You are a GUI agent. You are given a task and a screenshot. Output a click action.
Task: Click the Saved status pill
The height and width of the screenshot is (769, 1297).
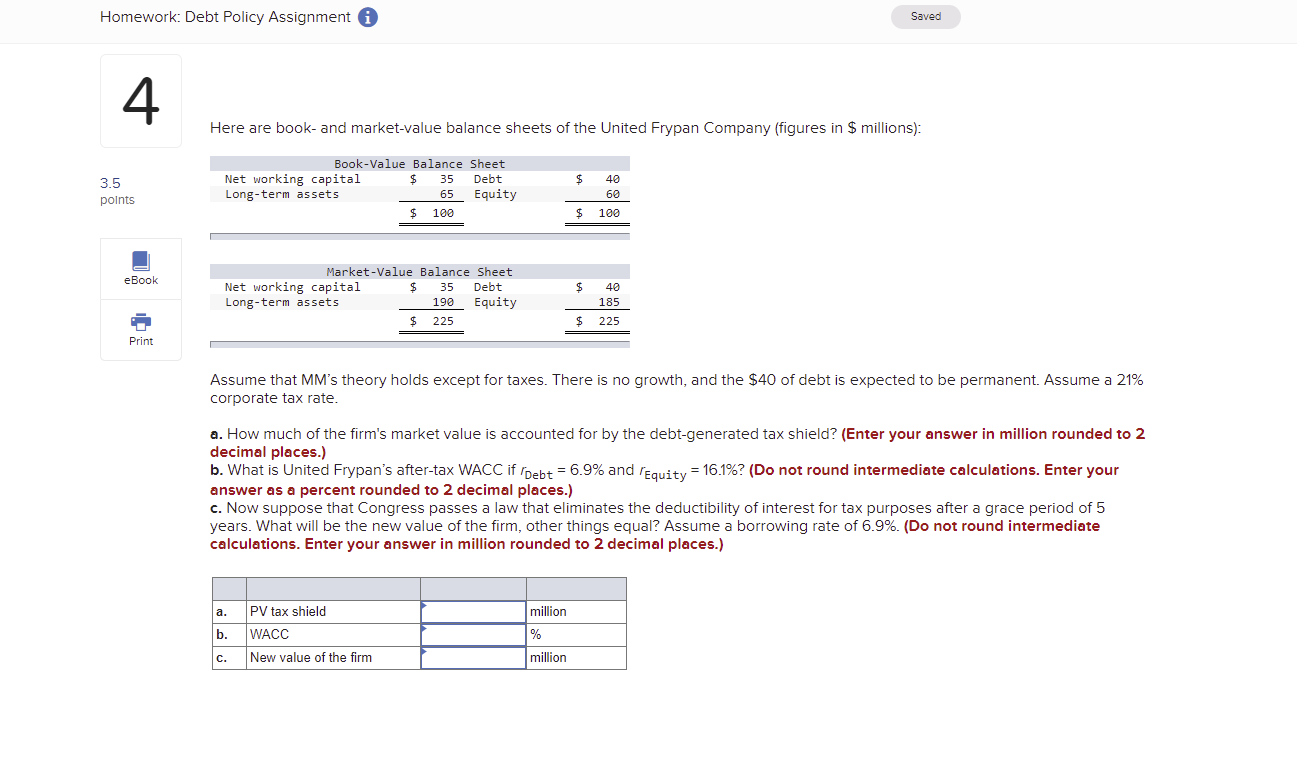click(925, 16)
